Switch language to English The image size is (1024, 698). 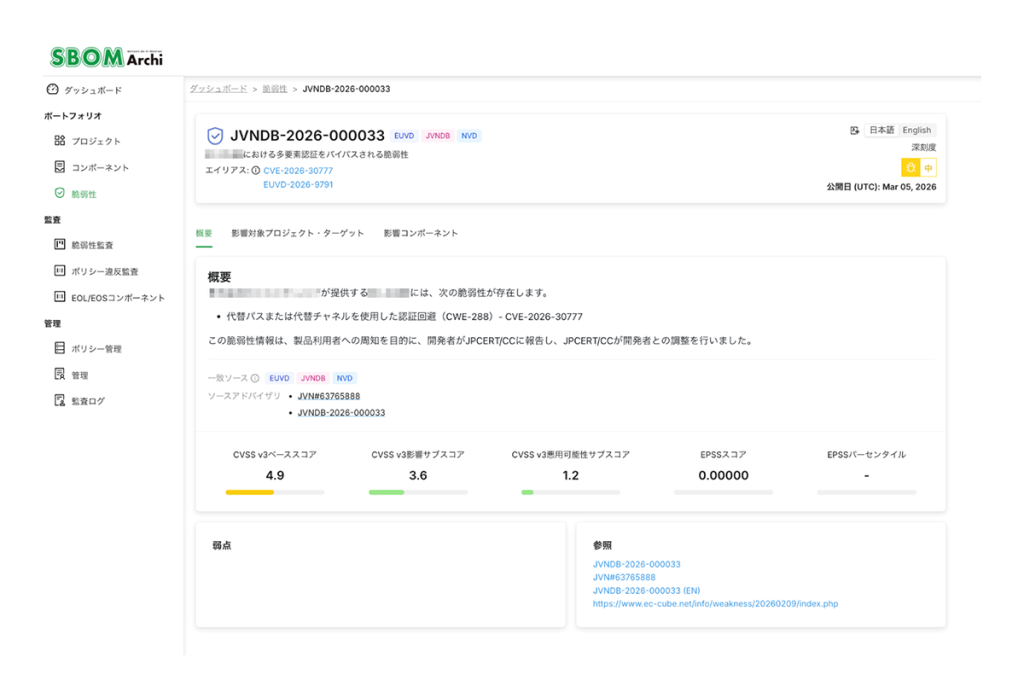pyautogui.click(x=917, y=130)
